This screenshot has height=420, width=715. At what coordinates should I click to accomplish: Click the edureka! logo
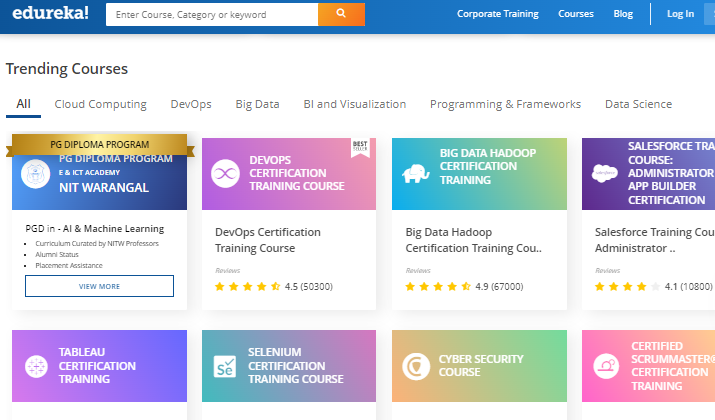pyautogui.click(x=50, y=14)
